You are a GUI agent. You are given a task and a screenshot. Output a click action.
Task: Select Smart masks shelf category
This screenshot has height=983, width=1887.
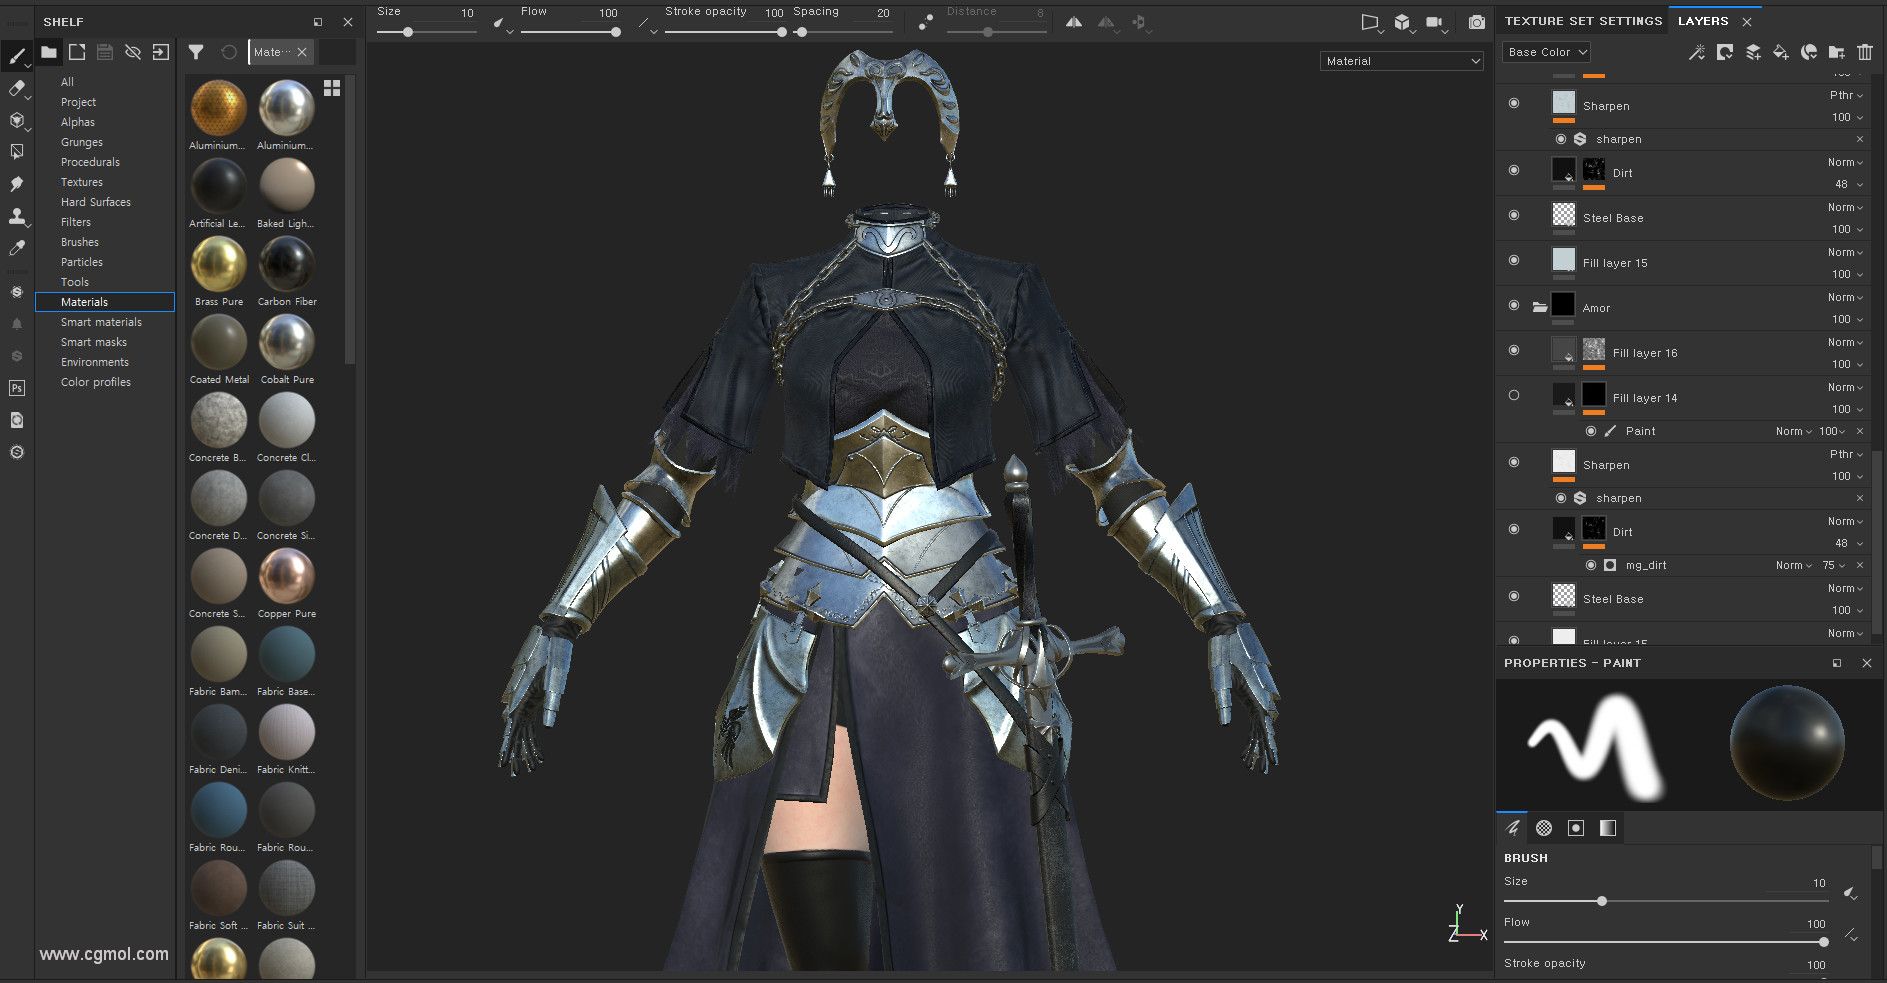click(94, 342)
